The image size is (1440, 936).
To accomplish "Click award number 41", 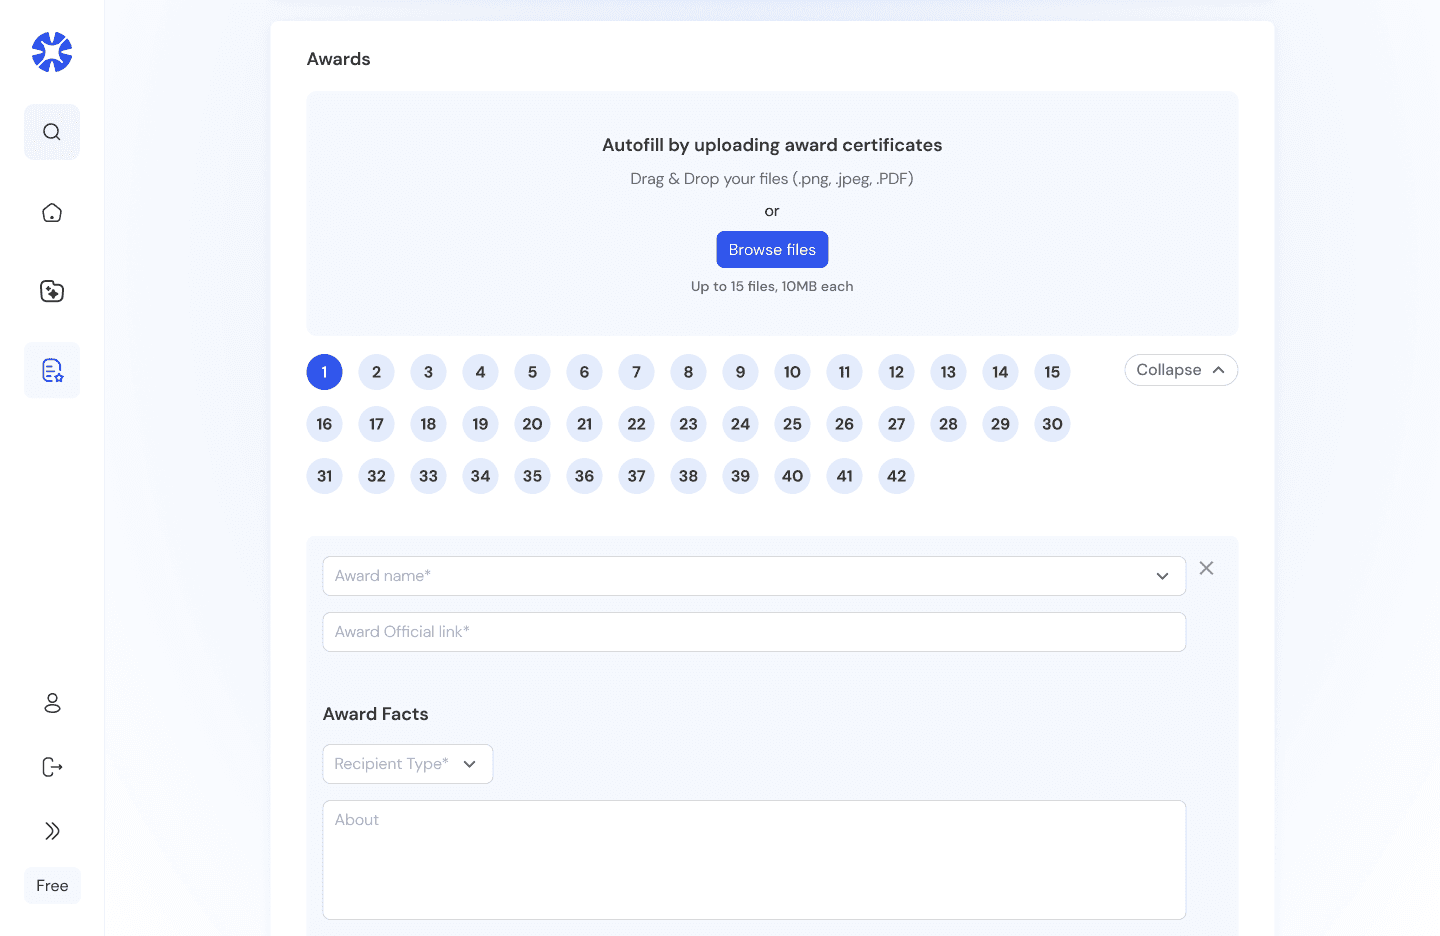I will [x=844, y=476].
